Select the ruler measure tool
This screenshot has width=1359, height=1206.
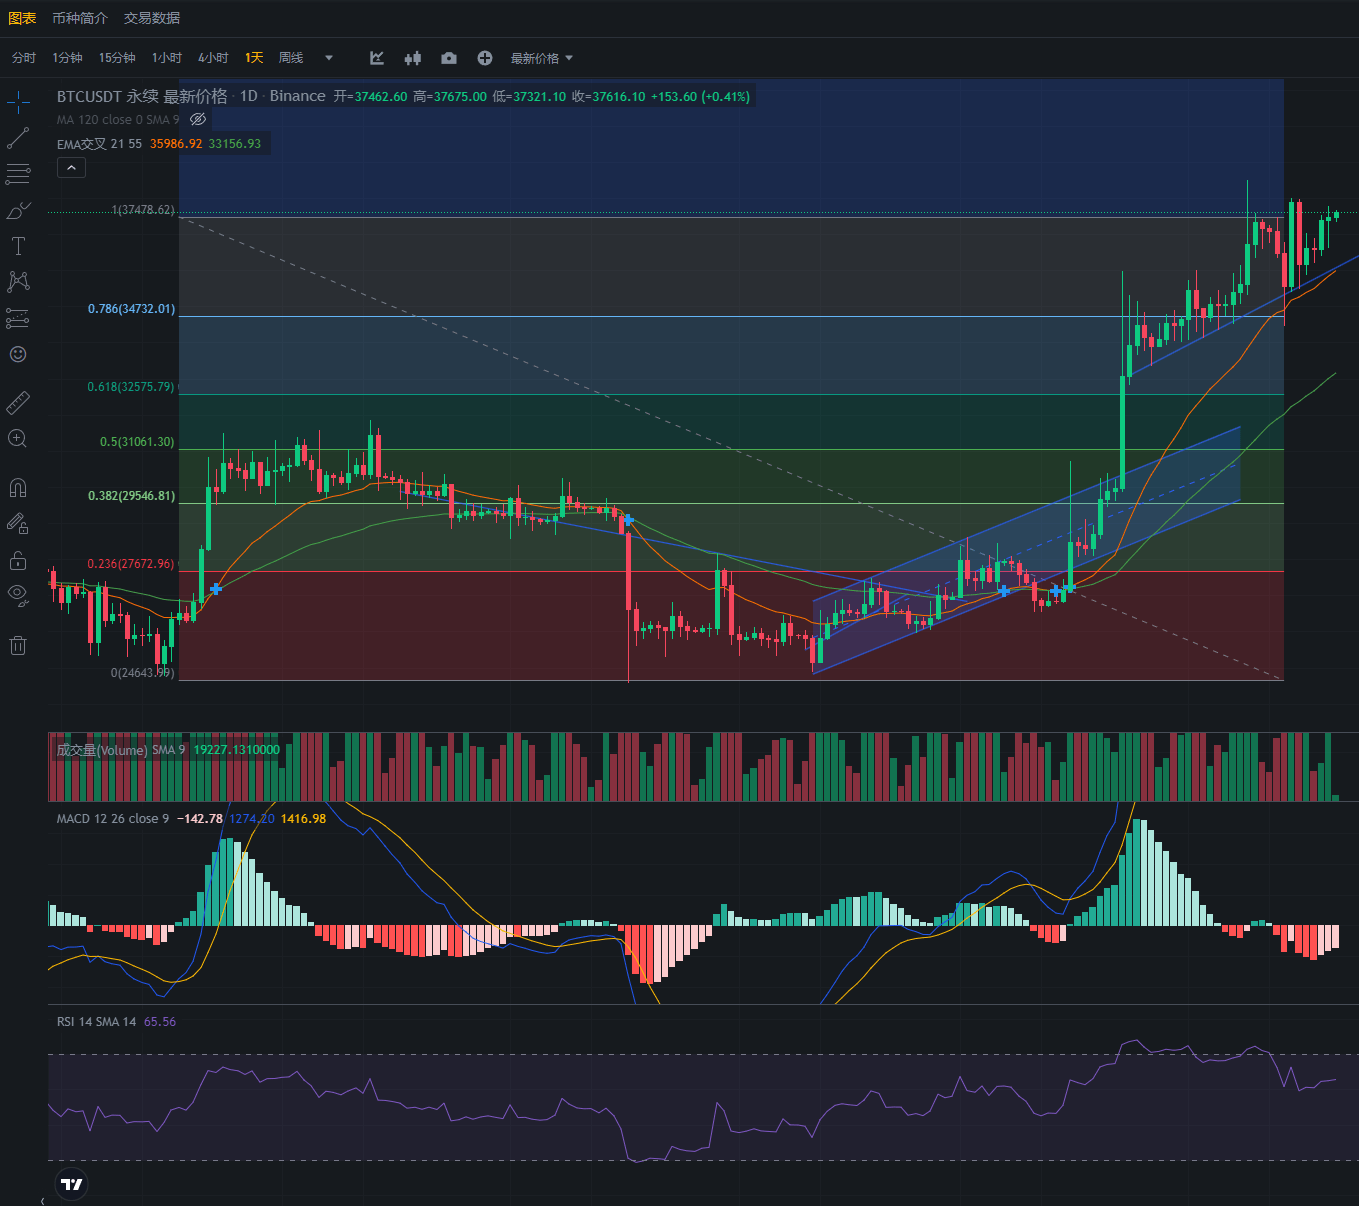point(18,402)
